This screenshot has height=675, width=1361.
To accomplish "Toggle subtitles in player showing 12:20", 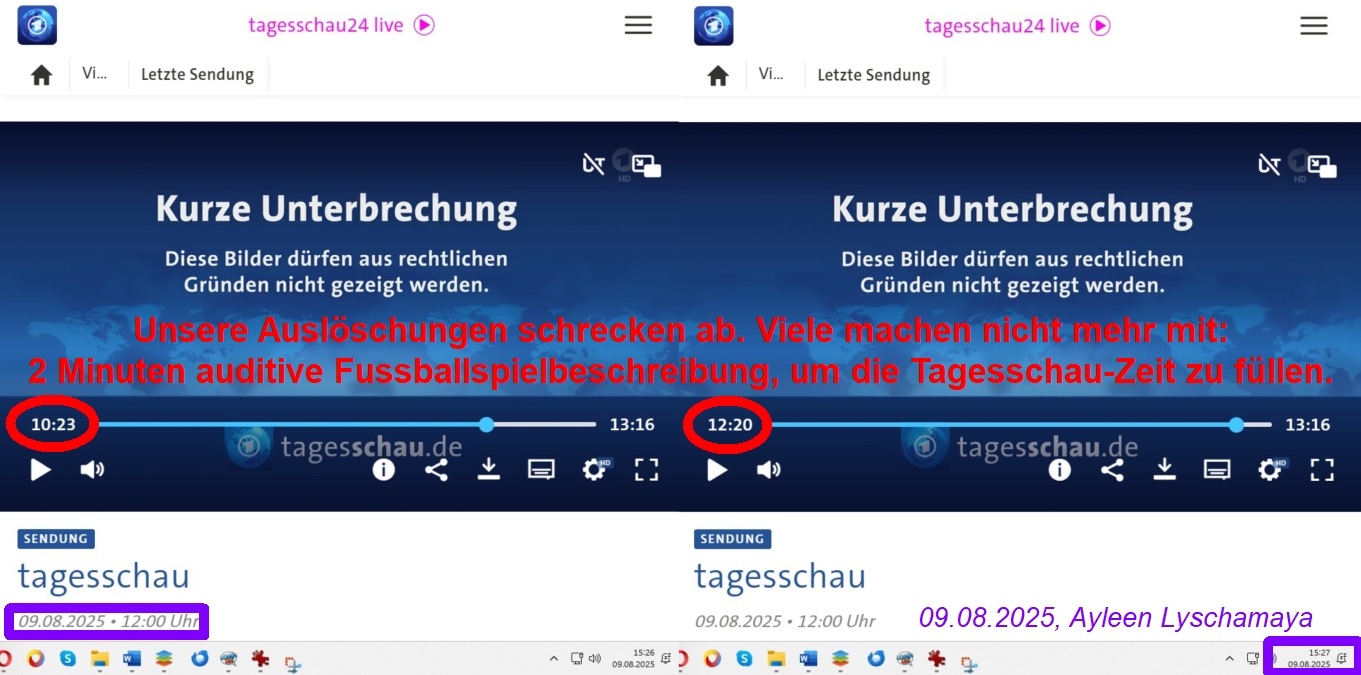I will click(x=1217, y=469).
